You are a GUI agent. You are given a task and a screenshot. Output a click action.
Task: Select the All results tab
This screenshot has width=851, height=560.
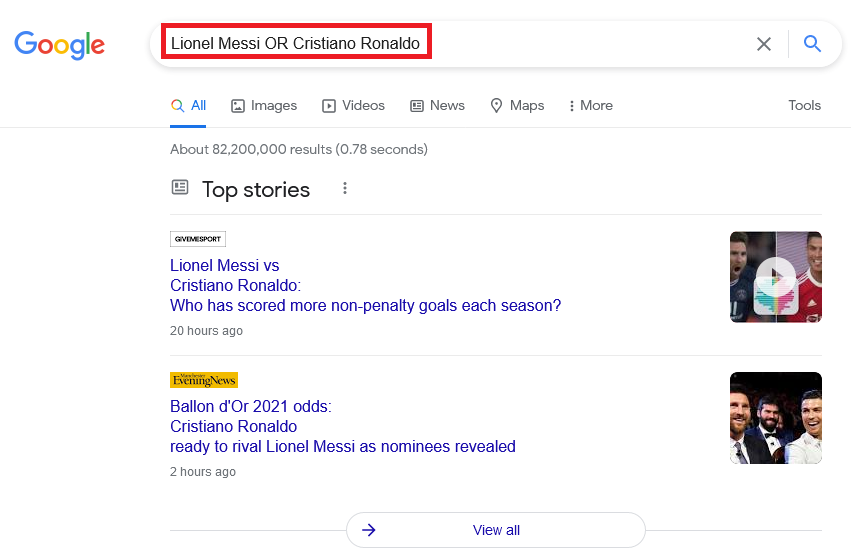coord(188,105)
